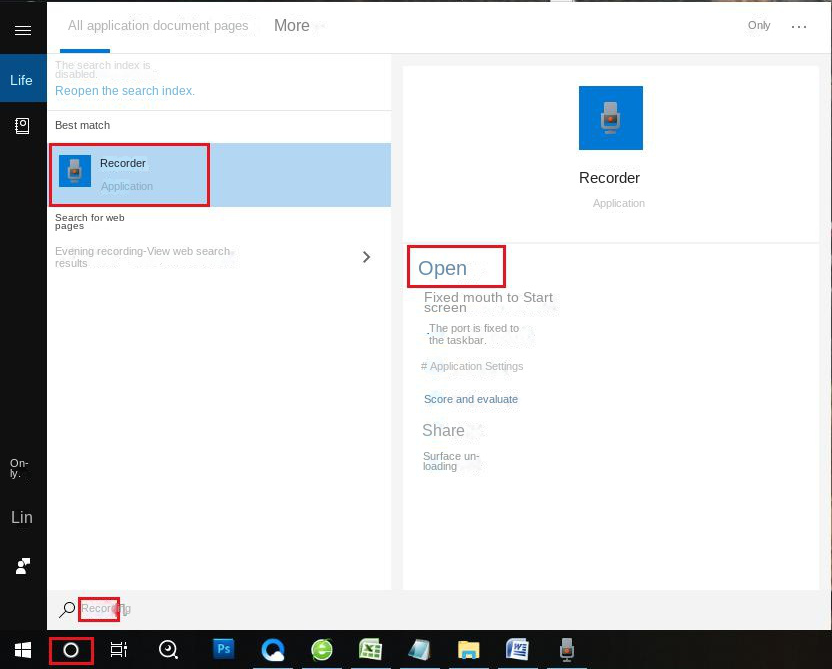Click the large Recorder app icon in preview
The image size is (832, 669).
[x=611, y=118]
